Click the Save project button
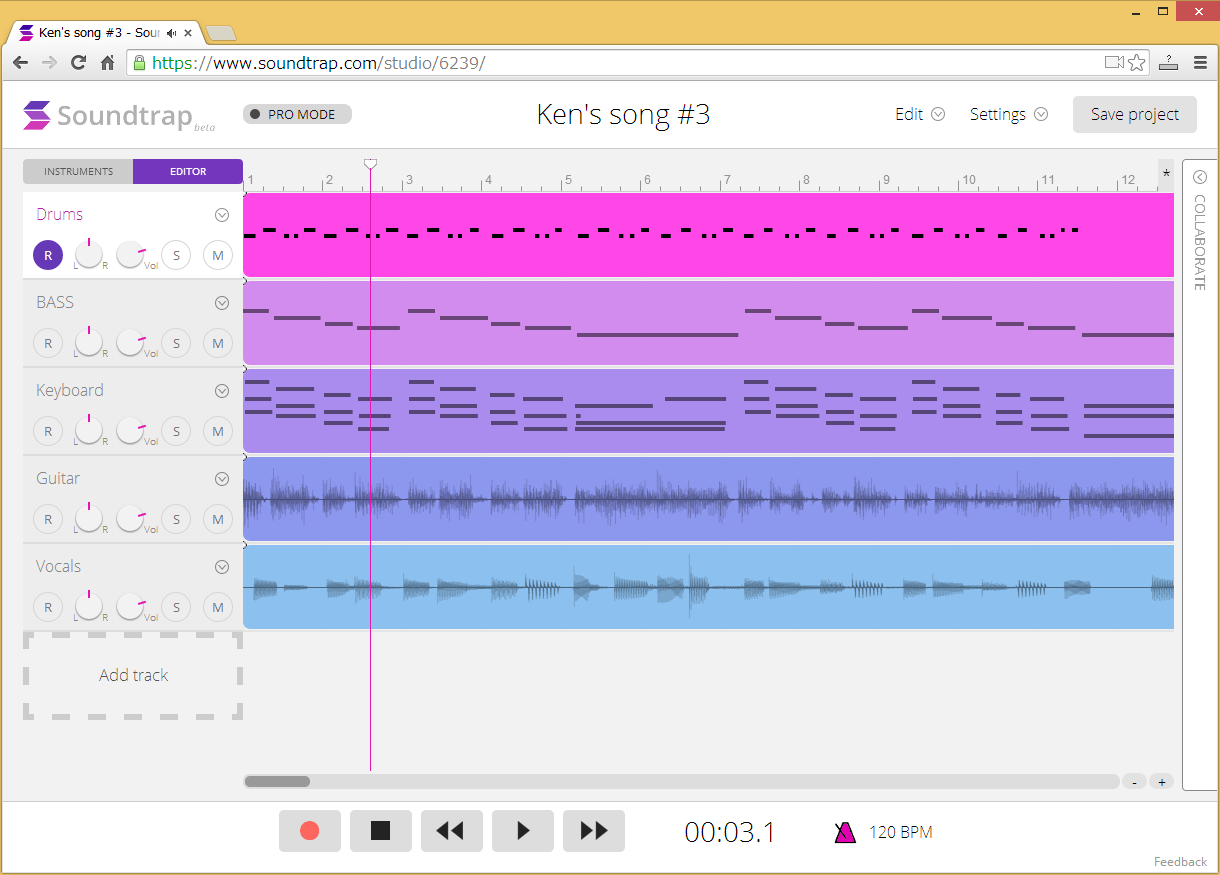1220x875 pixels. [1134, 114]
